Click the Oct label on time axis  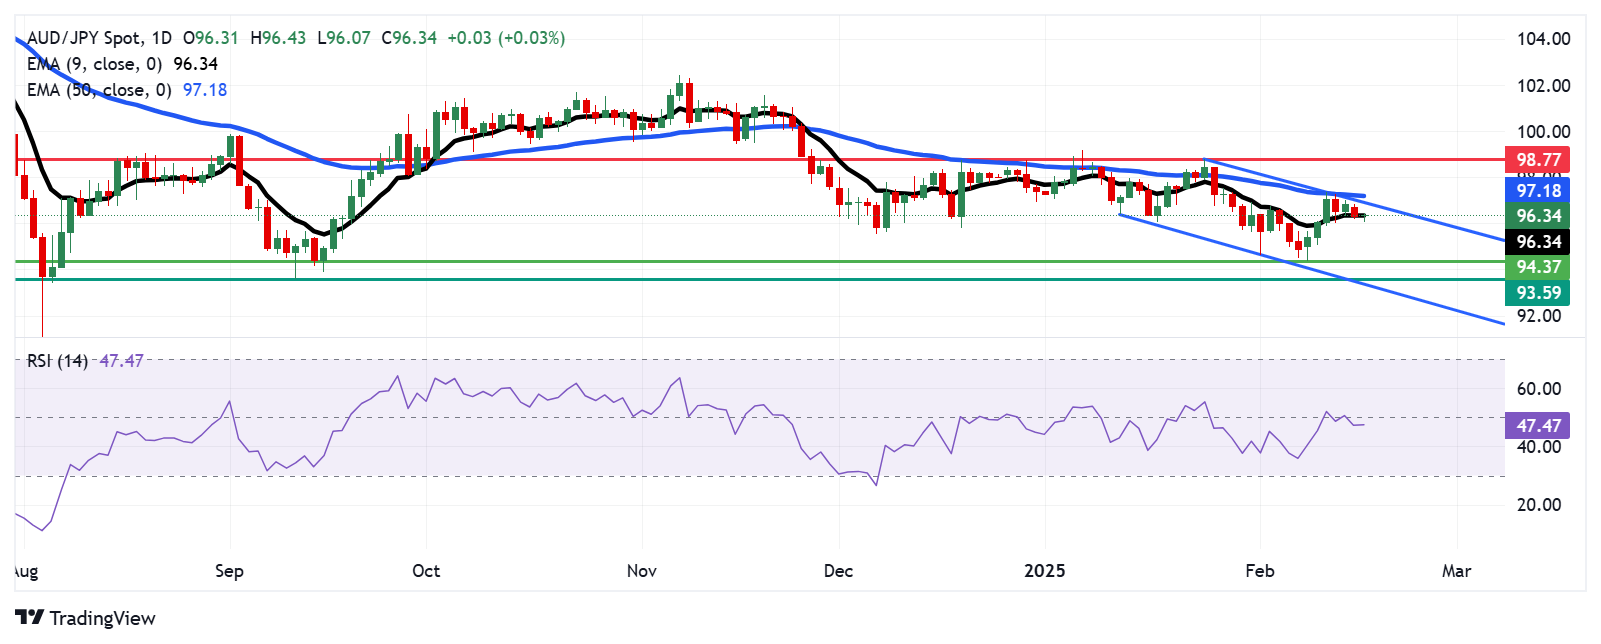pyautogui.click(x=426, y=571)
